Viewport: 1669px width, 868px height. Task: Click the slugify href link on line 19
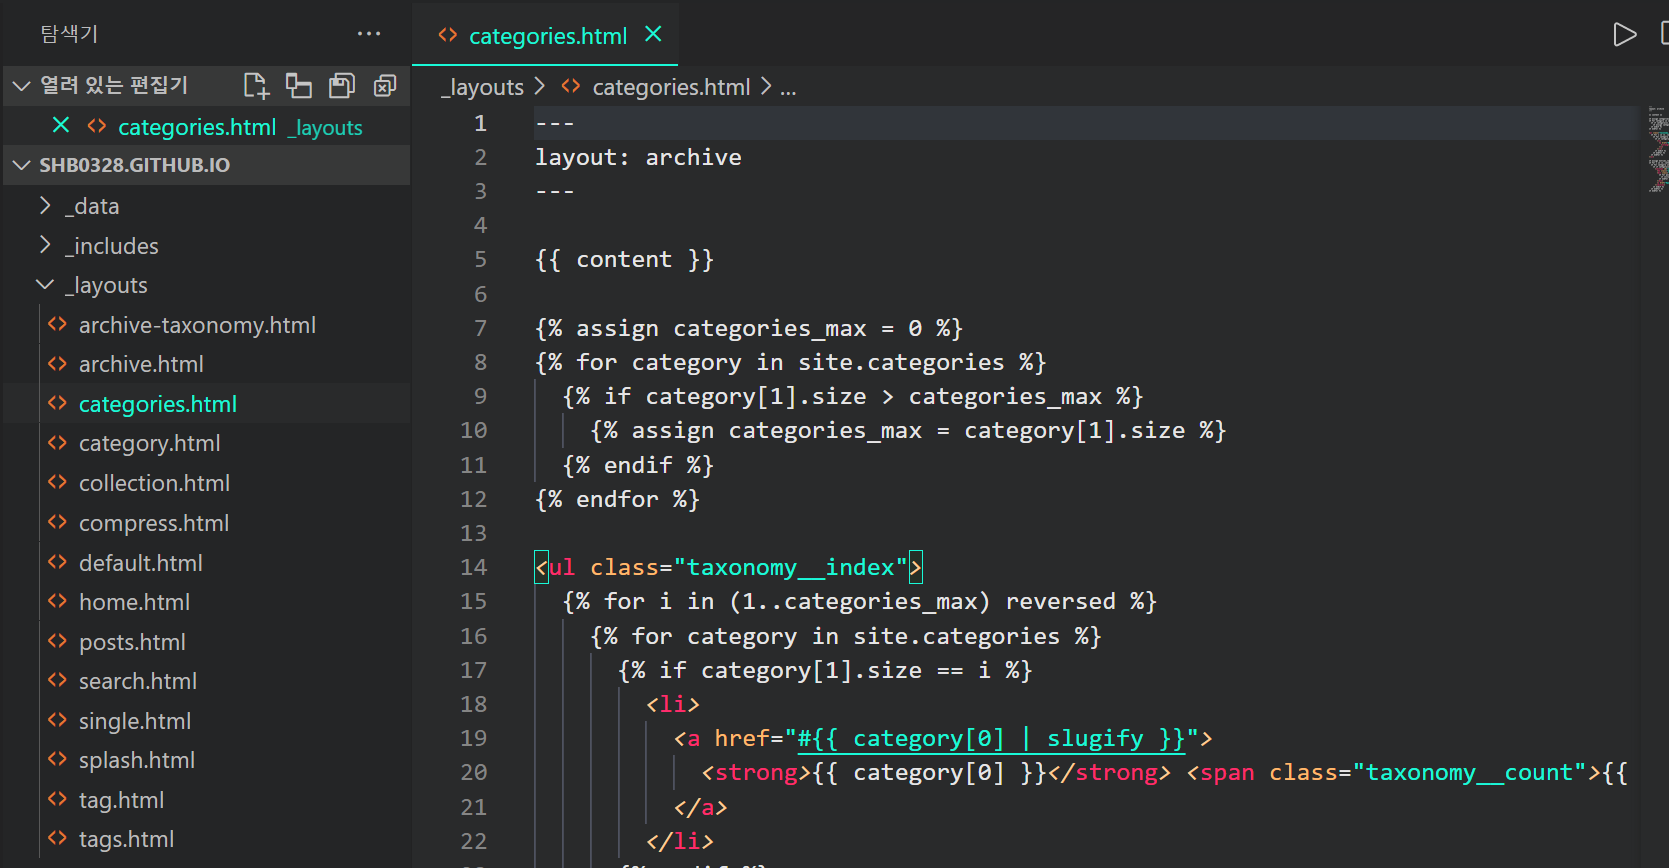click(x=991, y=738)
